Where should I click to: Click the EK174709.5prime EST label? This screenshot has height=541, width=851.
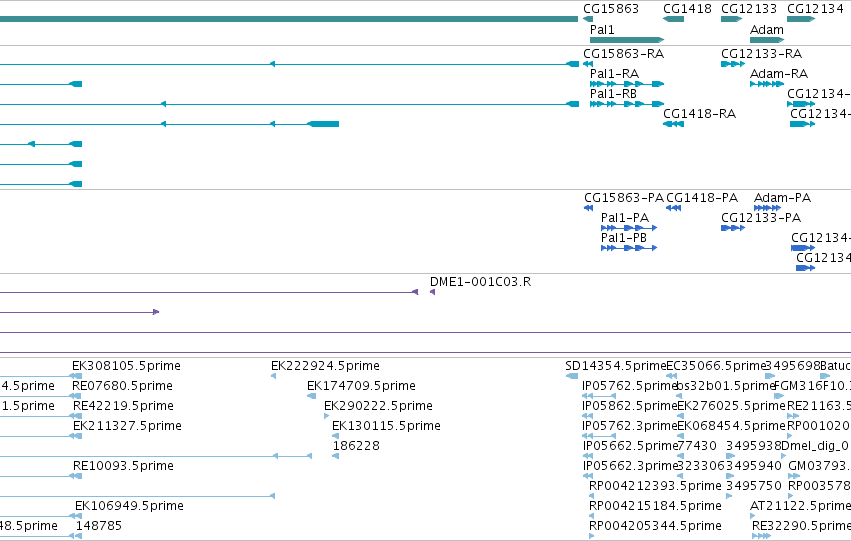pyautogui.click(x=361, y=386)
